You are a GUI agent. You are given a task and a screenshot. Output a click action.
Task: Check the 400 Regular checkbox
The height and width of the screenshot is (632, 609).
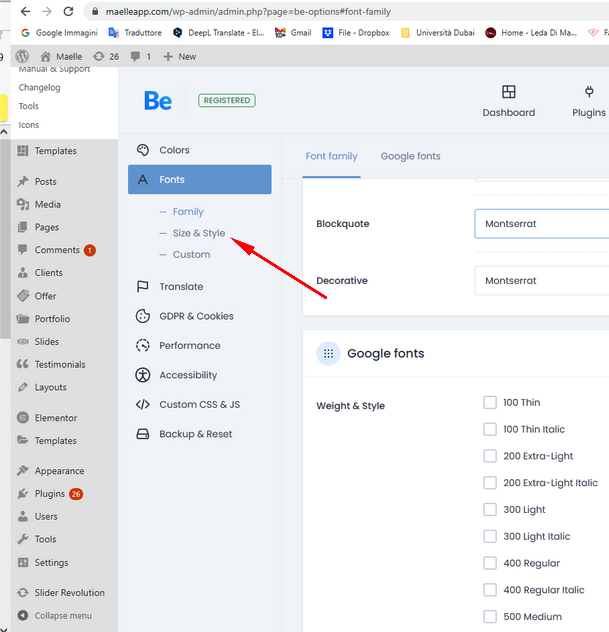[x=490, y=563]
